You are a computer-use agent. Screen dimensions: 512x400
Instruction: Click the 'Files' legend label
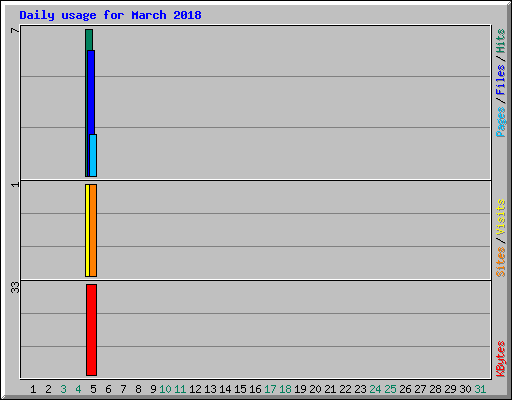(x=500, y=80)
